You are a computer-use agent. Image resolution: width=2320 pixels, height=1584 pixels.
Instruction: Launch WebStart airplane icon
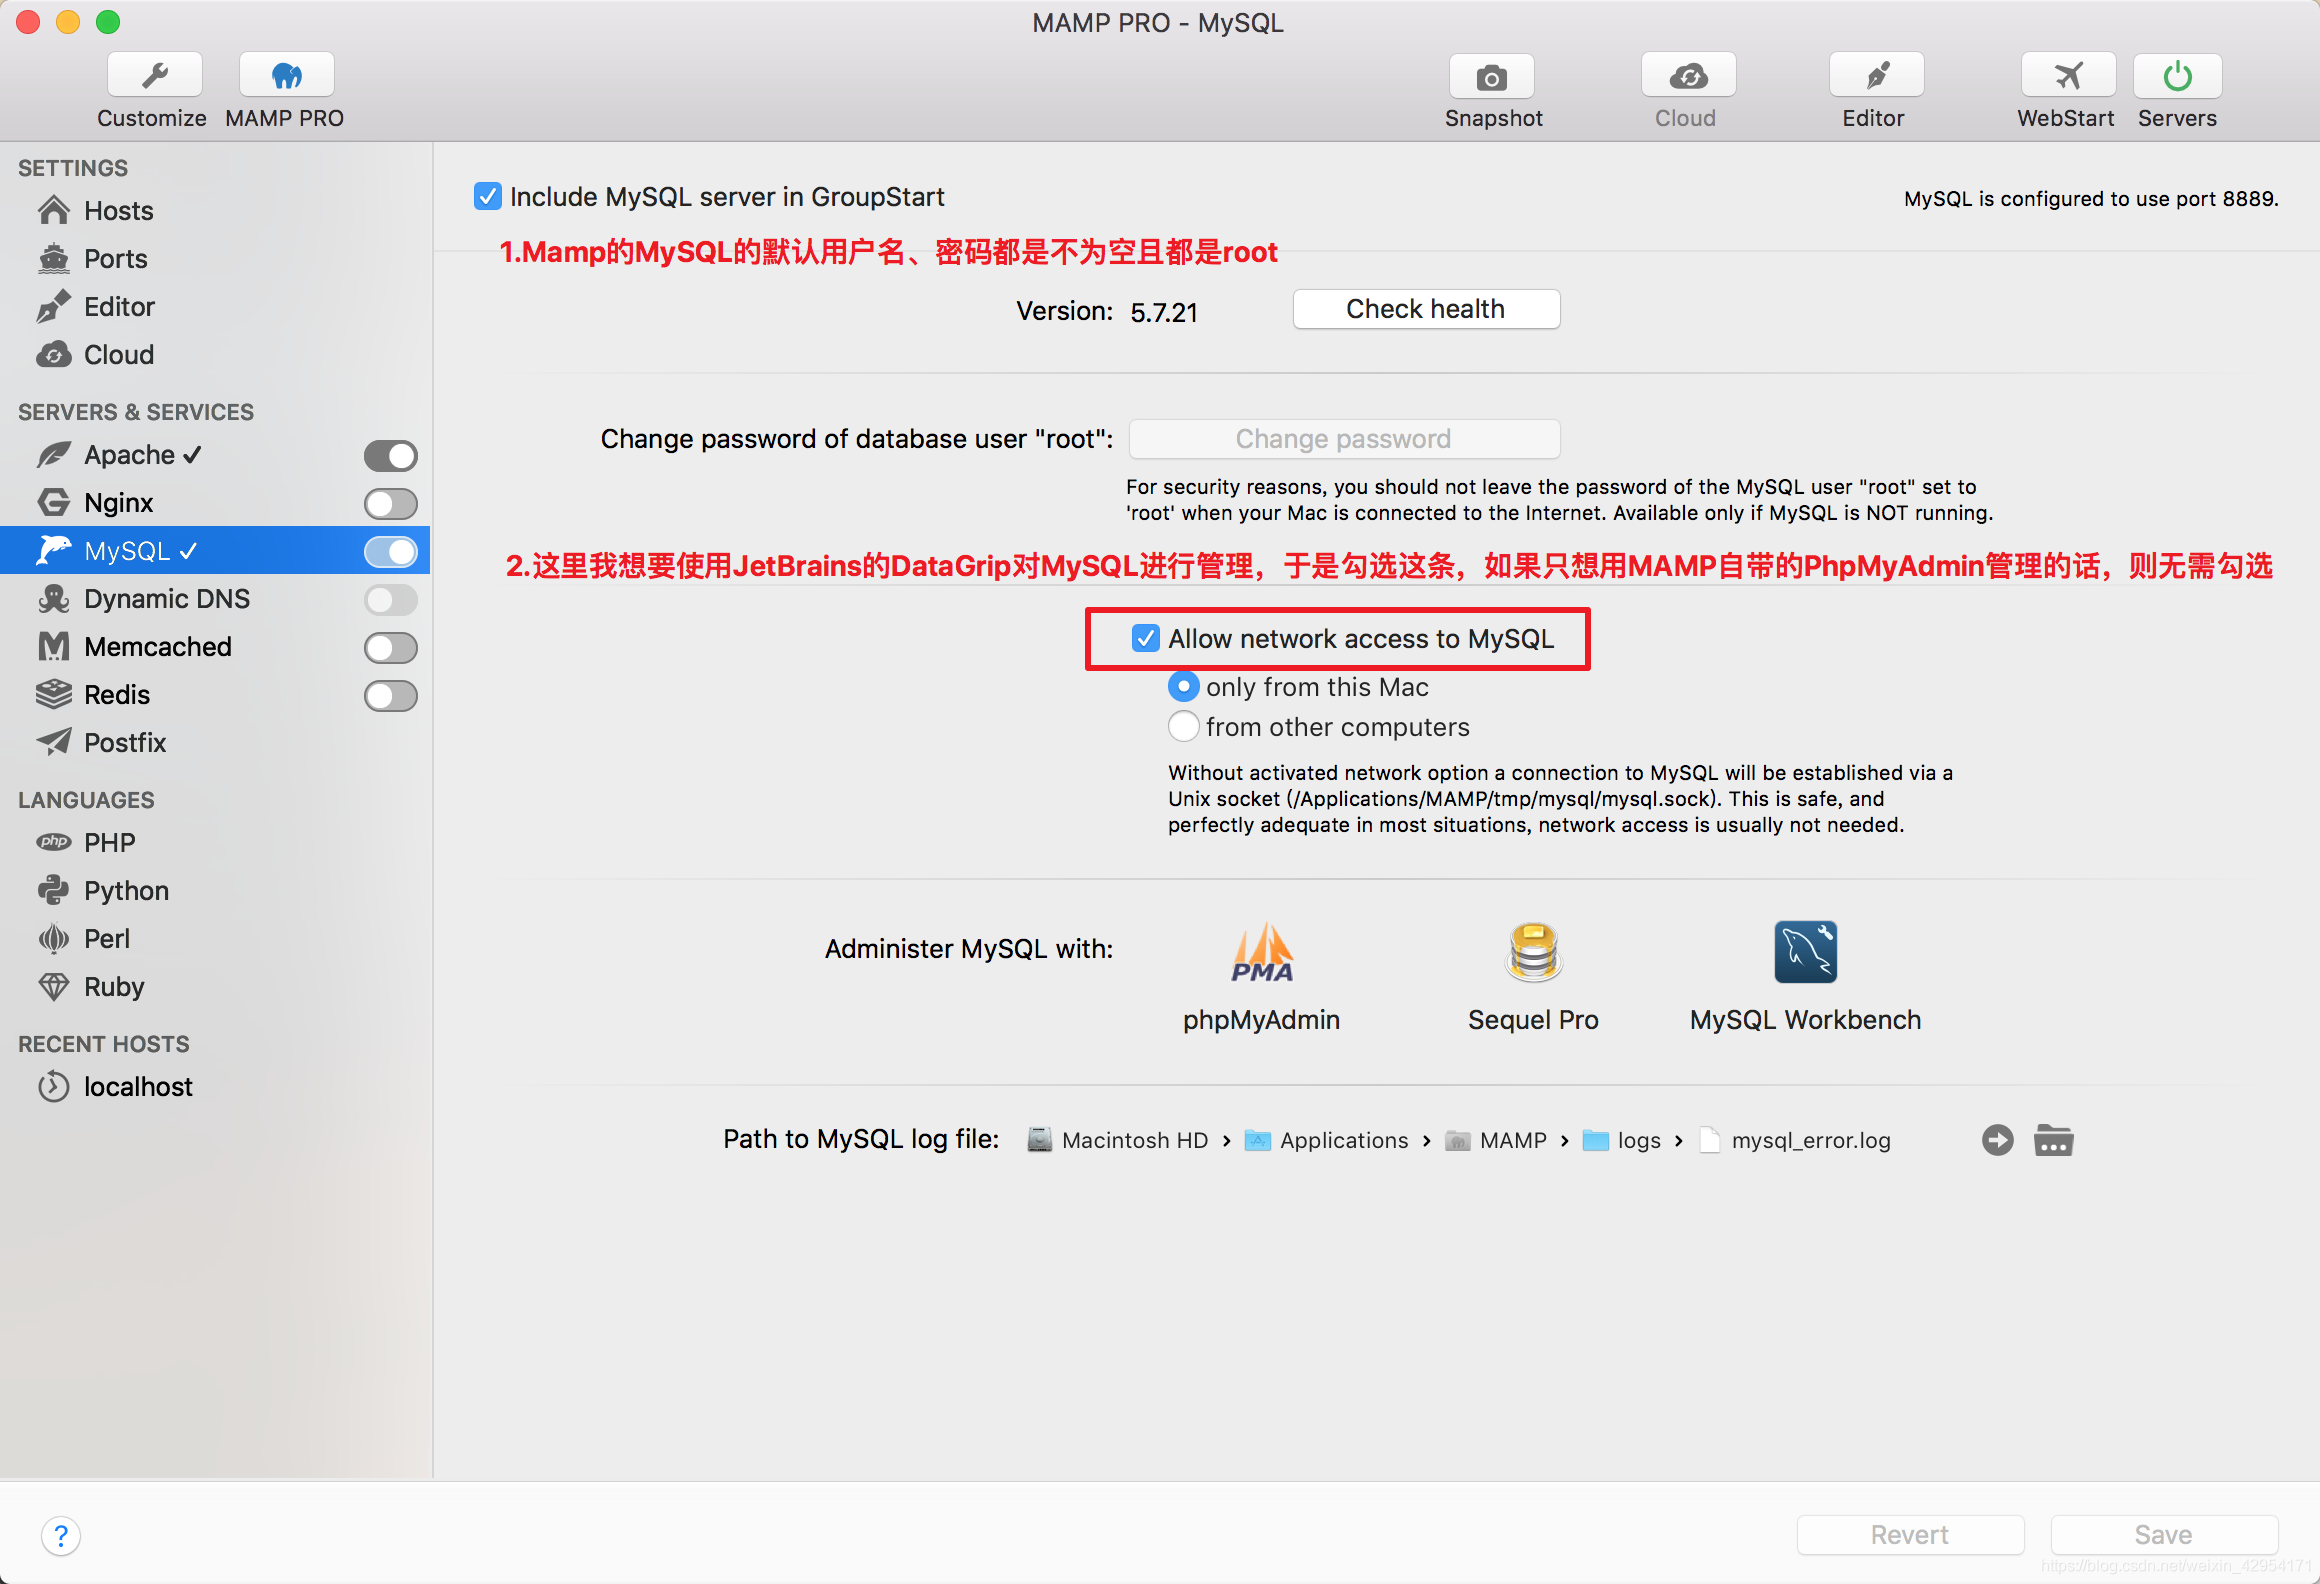(2068, 76)
